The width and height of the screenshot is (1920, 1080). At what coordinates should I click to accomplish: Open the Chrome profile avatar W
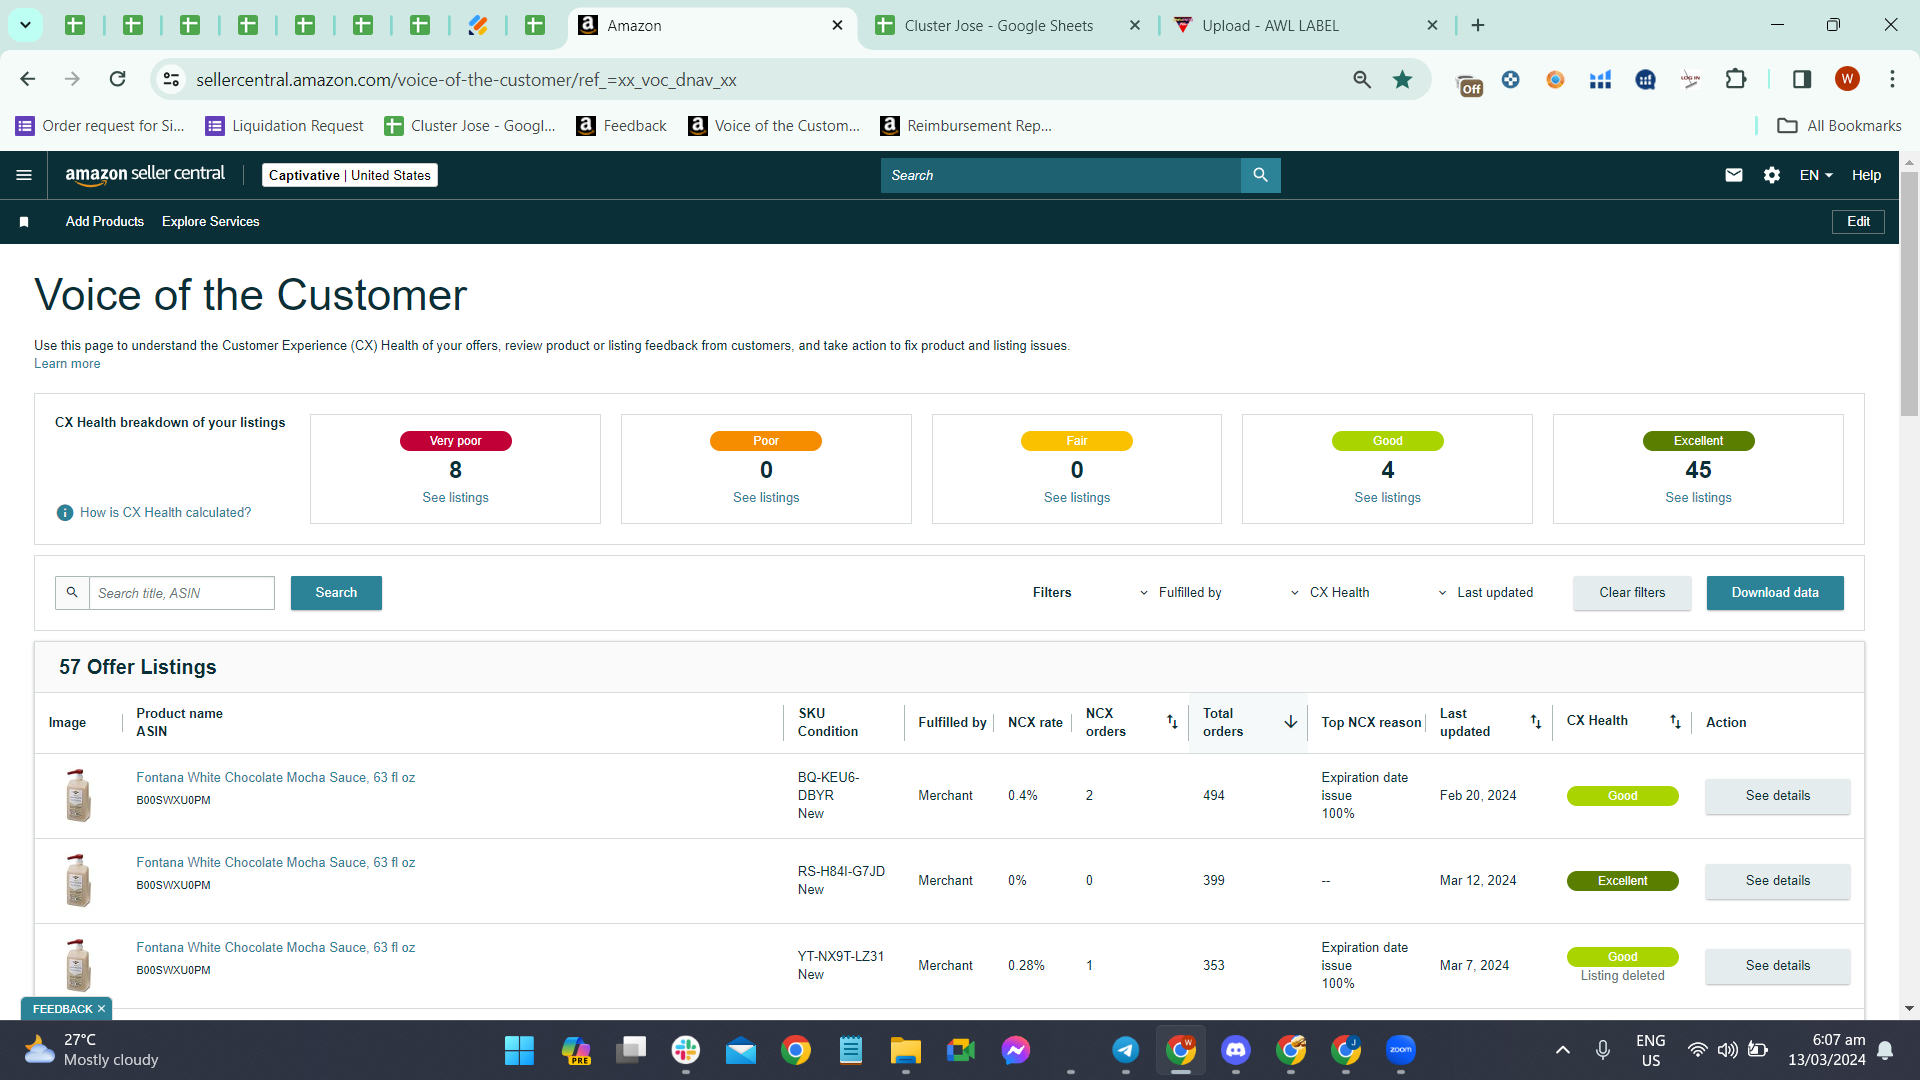pyautogui.click(x=1847, y=79)
